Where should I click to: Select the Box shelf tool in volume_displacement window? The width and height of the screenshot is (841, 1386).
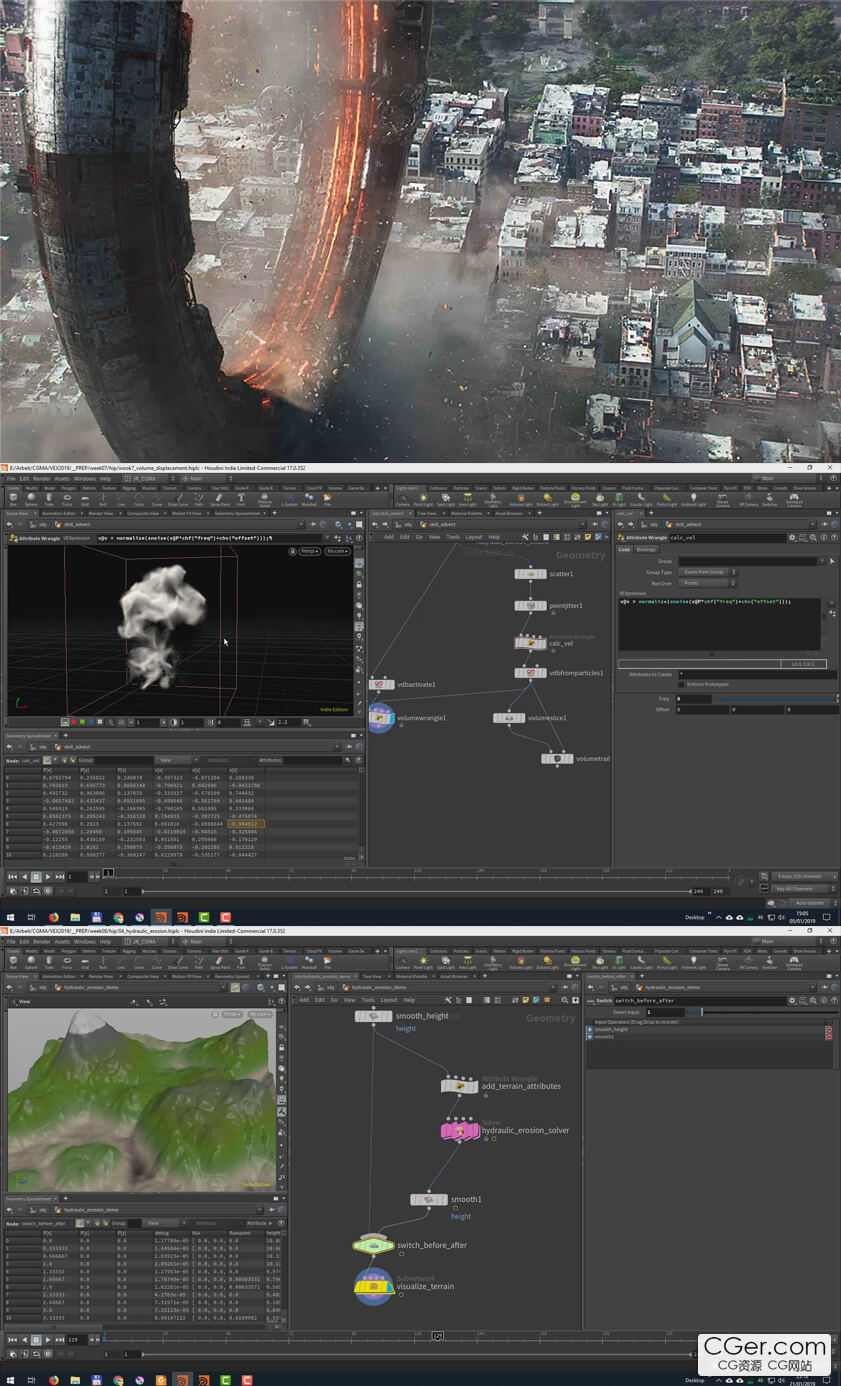click(13, 499)
